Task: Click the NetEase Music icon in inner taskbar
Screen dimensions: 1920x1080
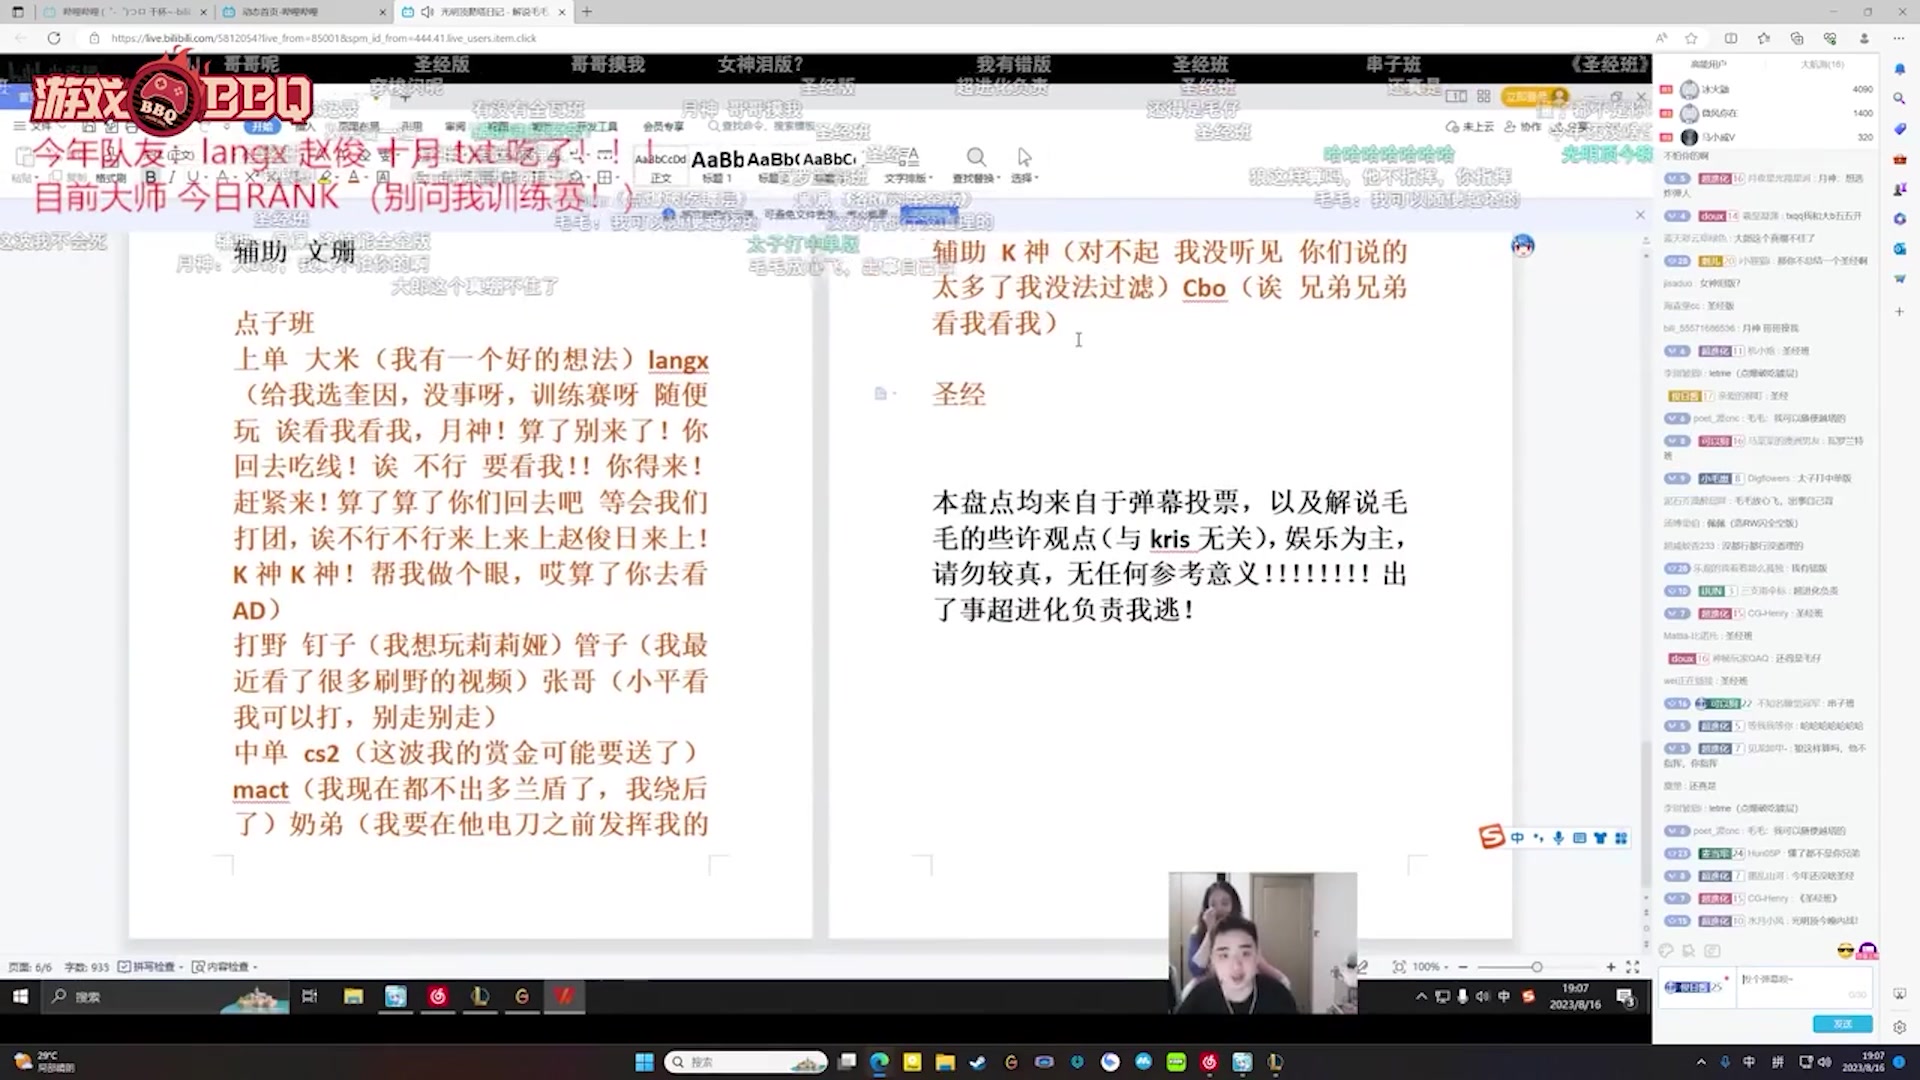Action: coord(438,996)
